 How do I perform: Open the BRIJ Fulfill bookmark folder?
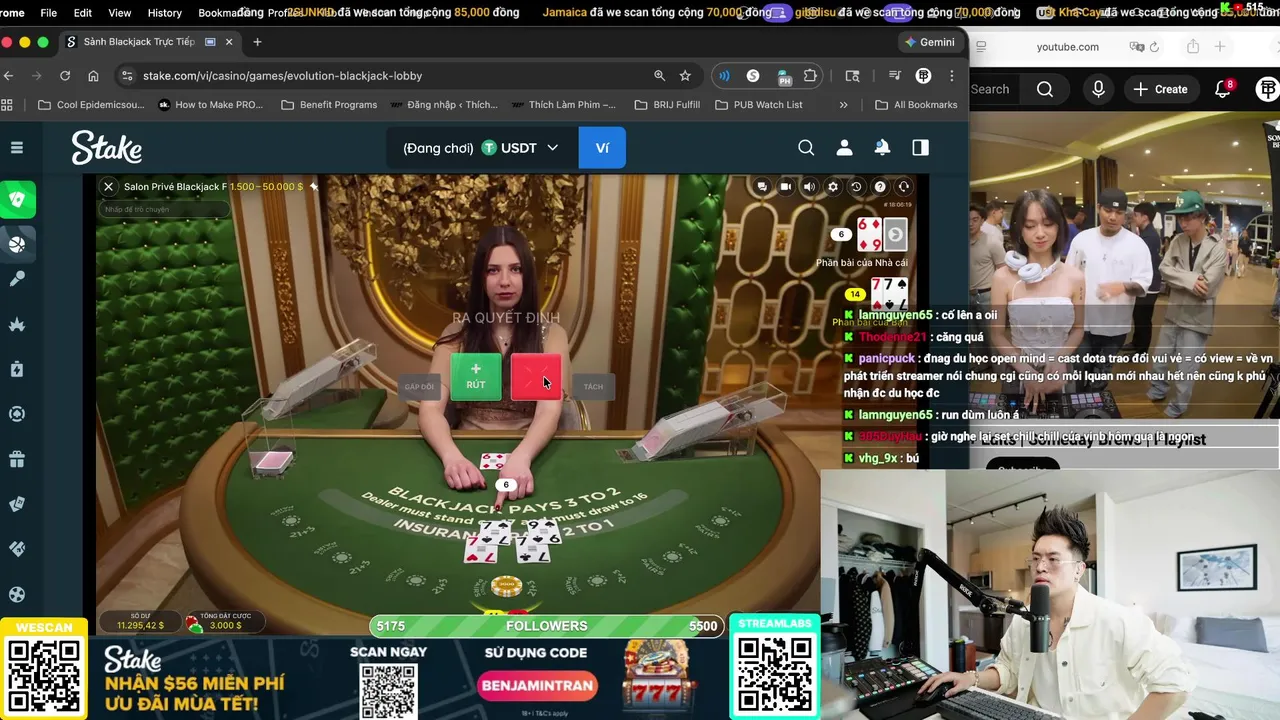tap(667, 105)
